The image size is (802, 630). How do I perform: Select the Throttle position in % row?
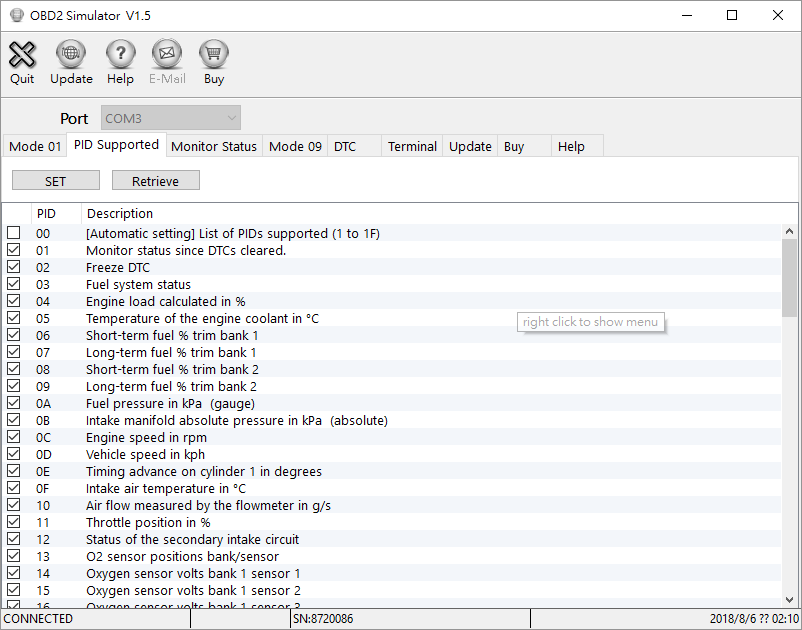click(148, 522)
